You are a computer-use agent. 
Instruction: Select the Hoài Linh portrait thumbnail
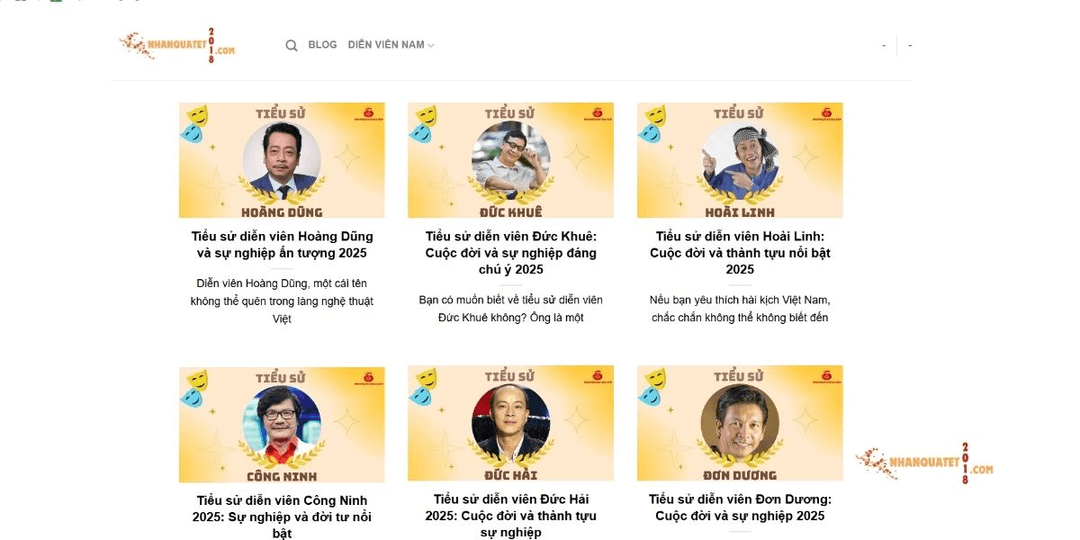[740, 160]
